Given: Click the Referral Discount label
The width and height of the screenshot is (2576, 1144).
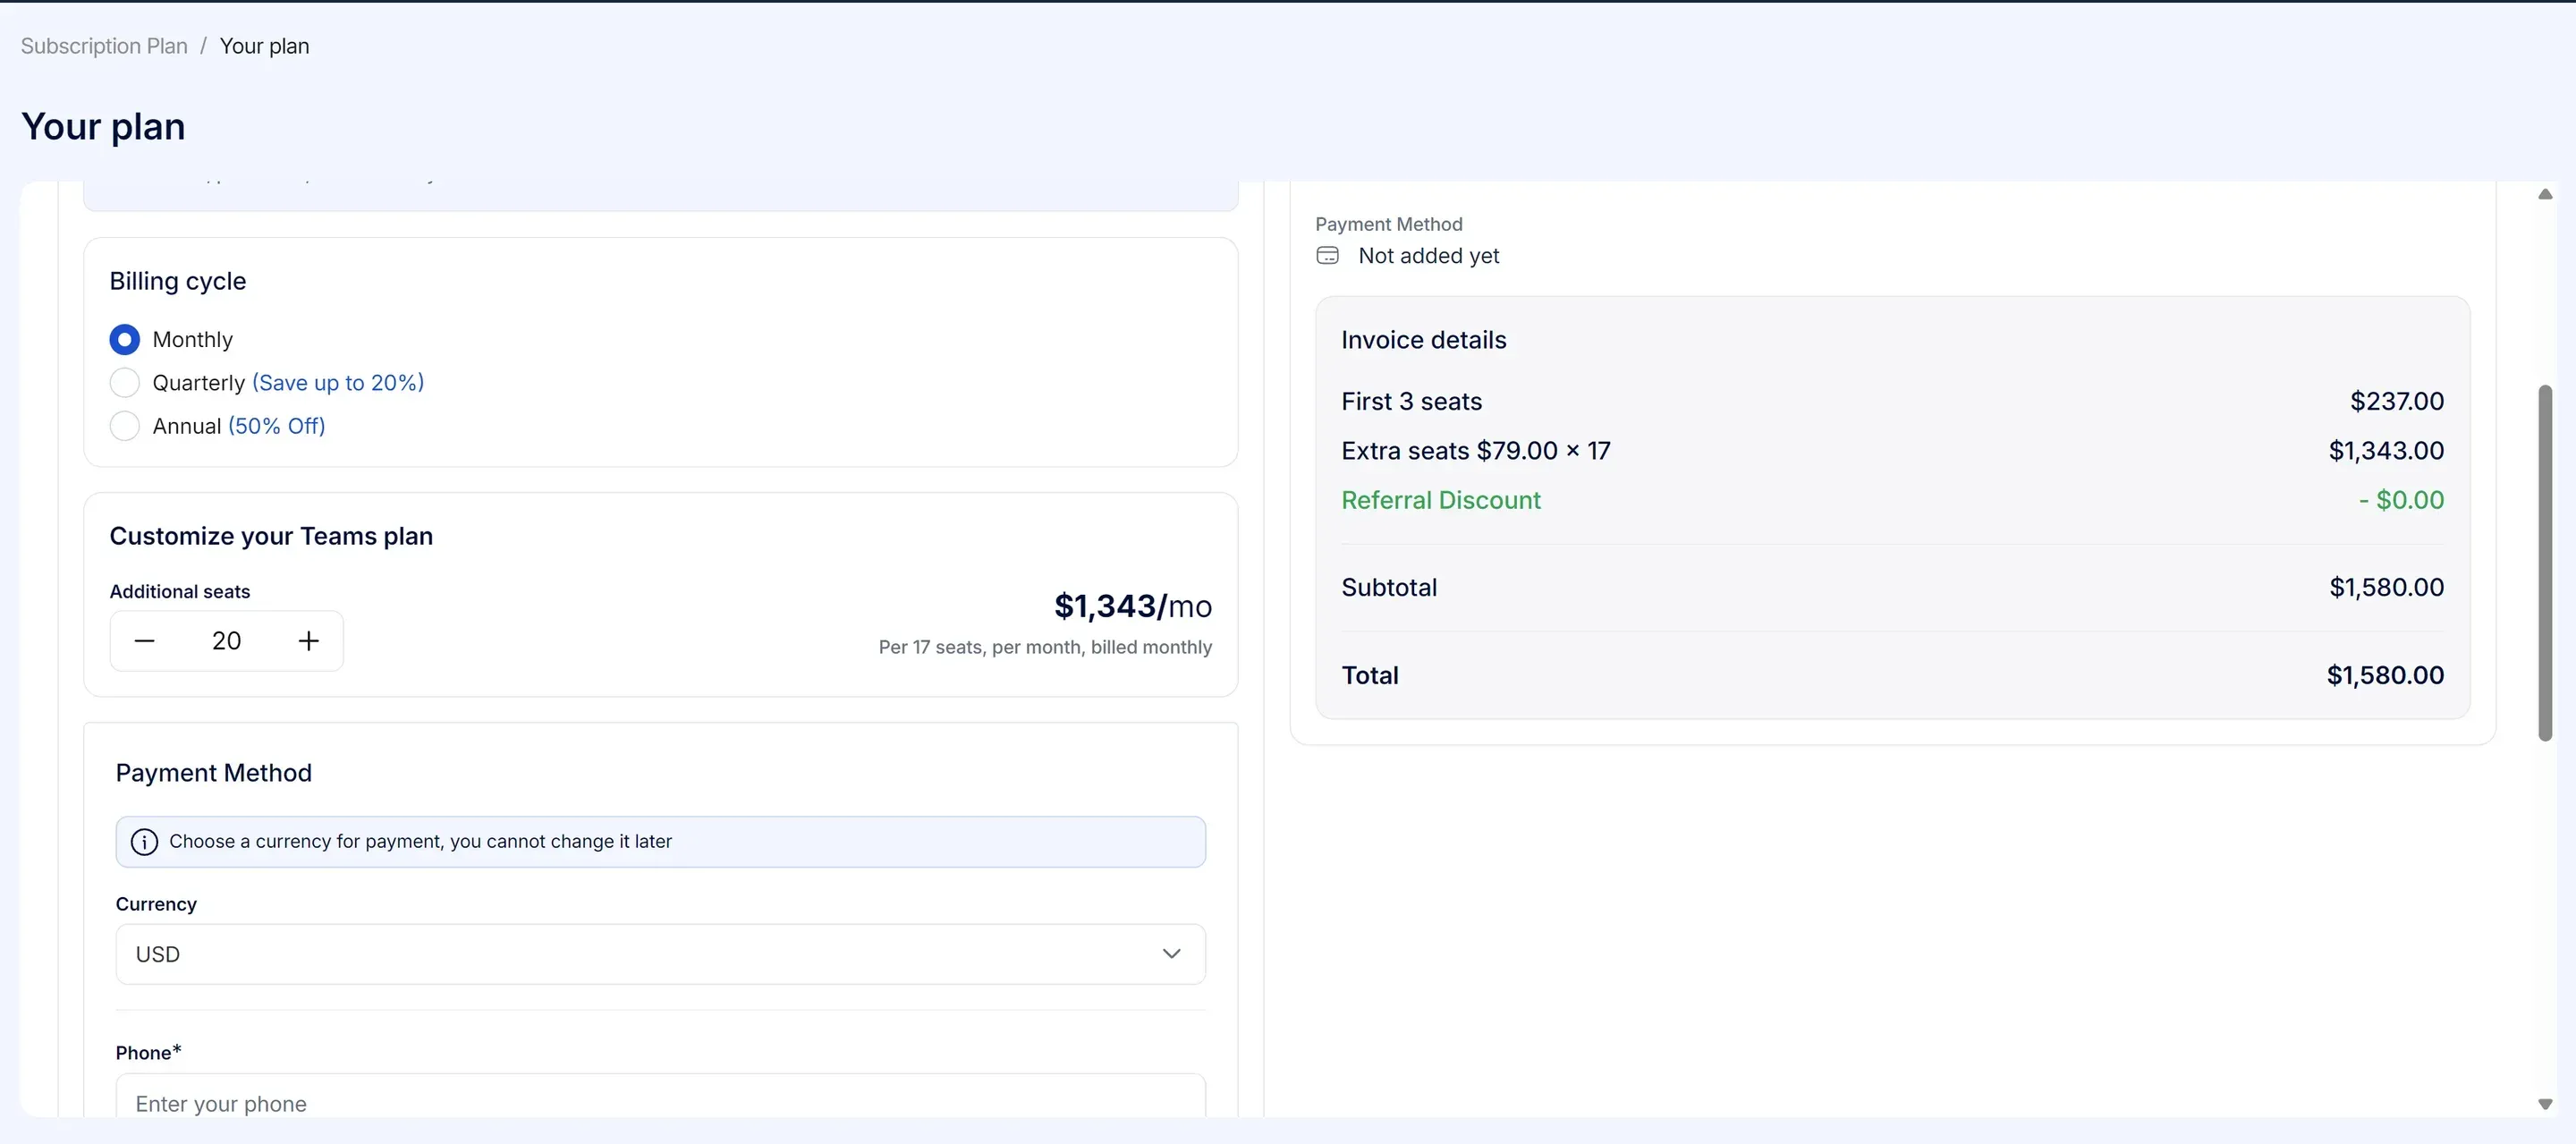Looking at the screenshot, I should click(1440, 500).
